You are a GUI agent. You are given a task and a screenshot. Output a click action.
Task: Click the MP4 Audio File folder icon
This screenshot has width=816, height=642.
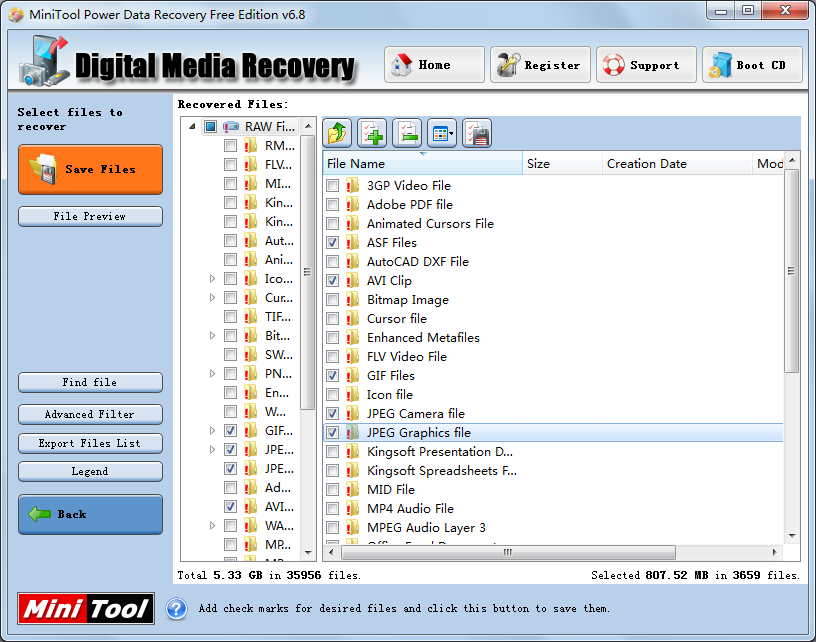(353, 508)
